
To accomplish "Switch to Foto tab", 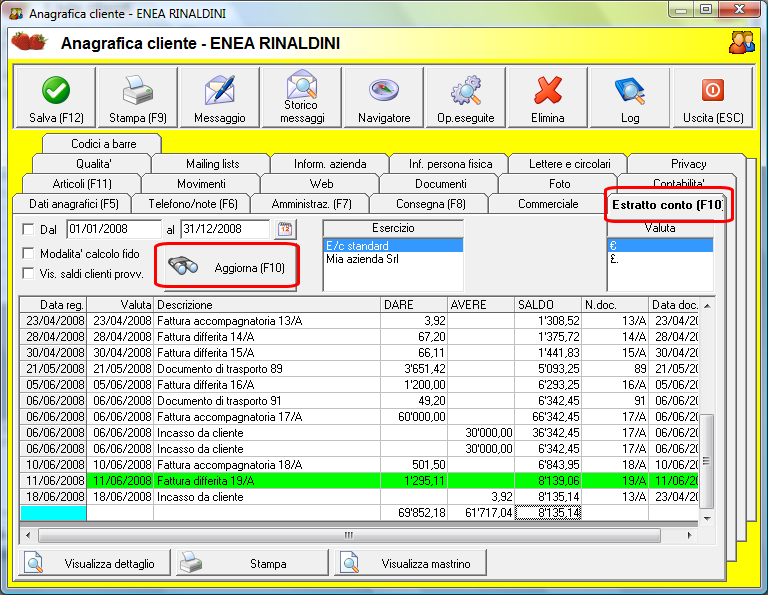I will pos(559,184).
